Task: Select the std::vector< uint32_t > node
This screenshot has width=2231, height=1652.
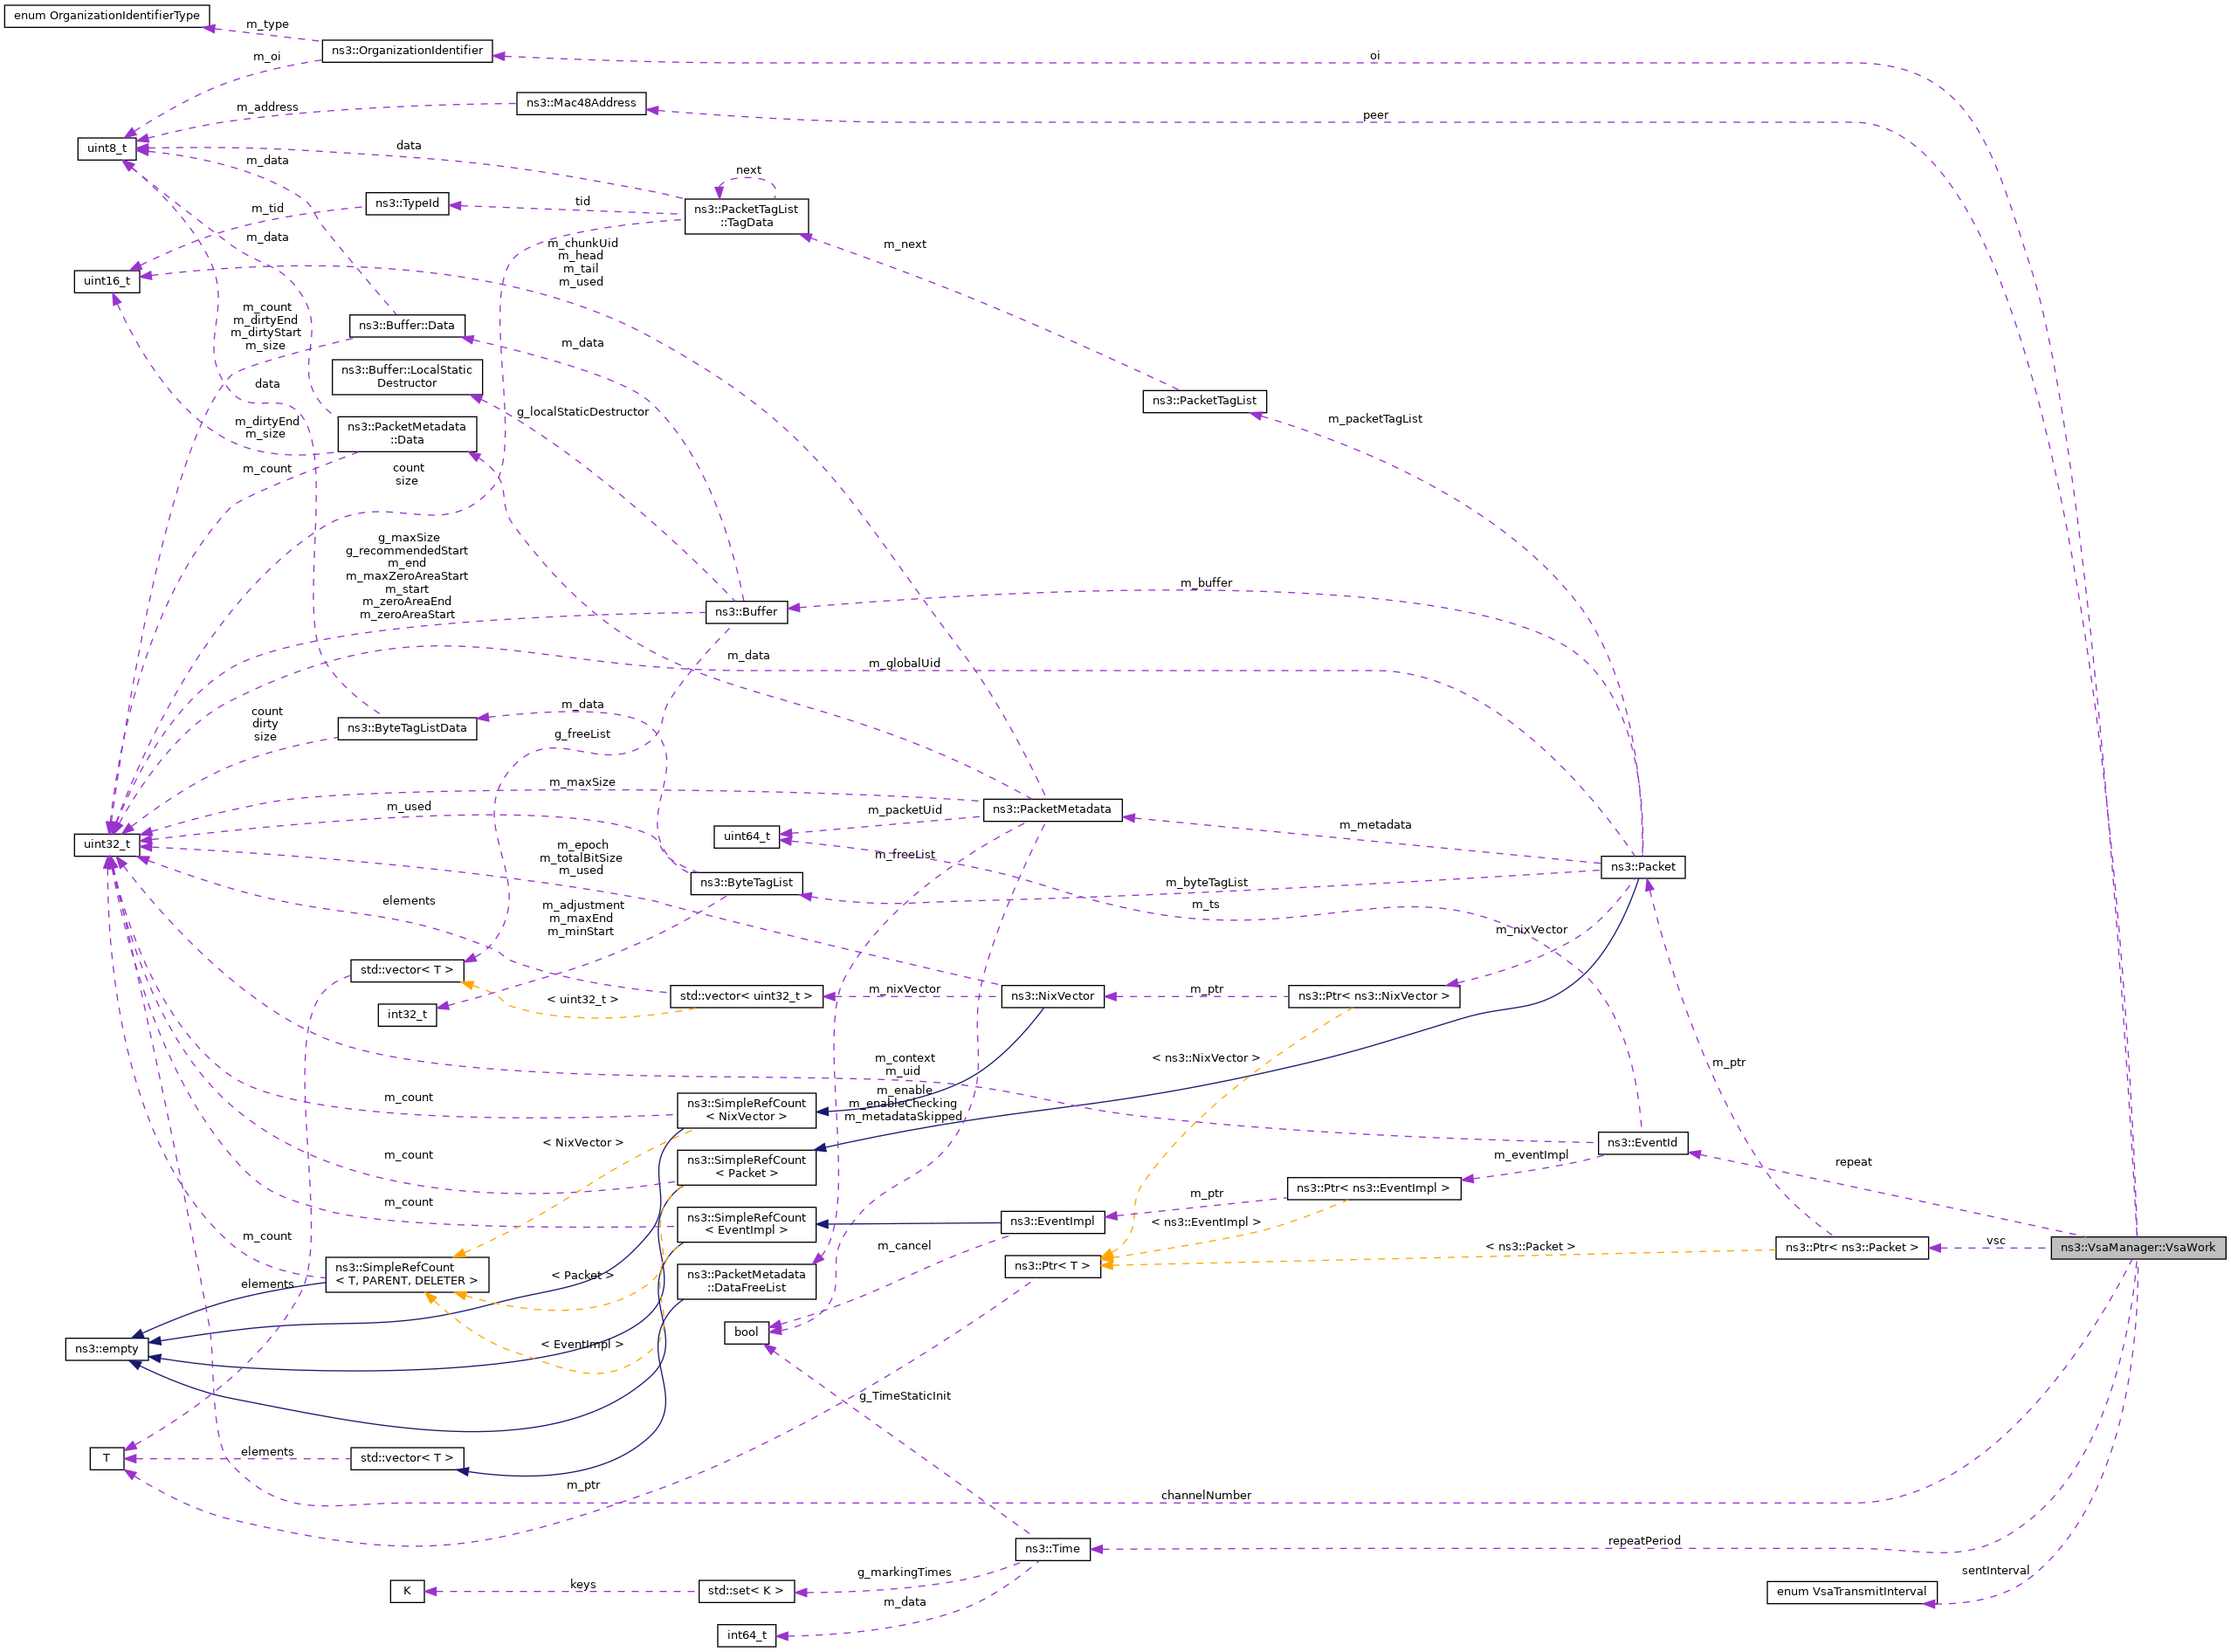Action: pos(746,996)
